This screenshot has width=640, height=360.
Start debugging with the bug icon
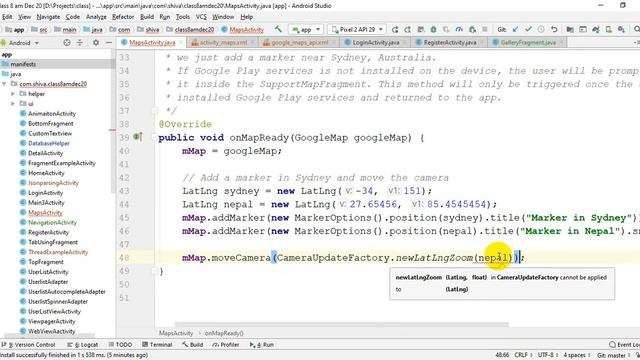click(433, 29)
